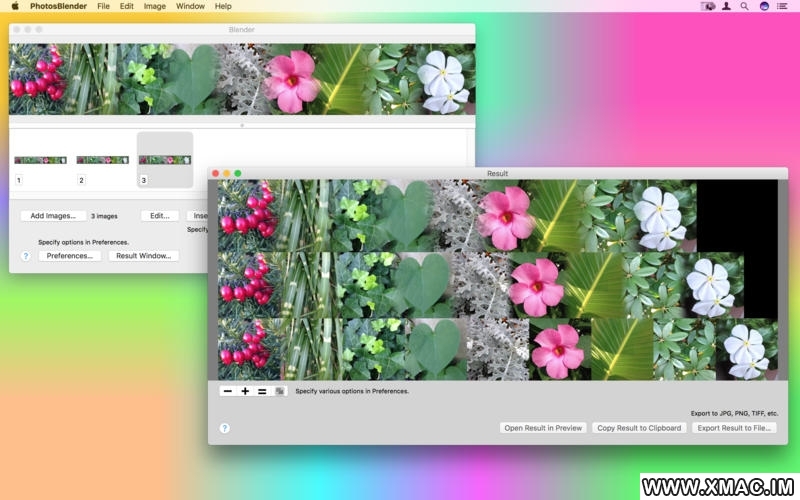800x500 pixels.
Task: Click the Preferences... button
Action: [x=69, y=256]
